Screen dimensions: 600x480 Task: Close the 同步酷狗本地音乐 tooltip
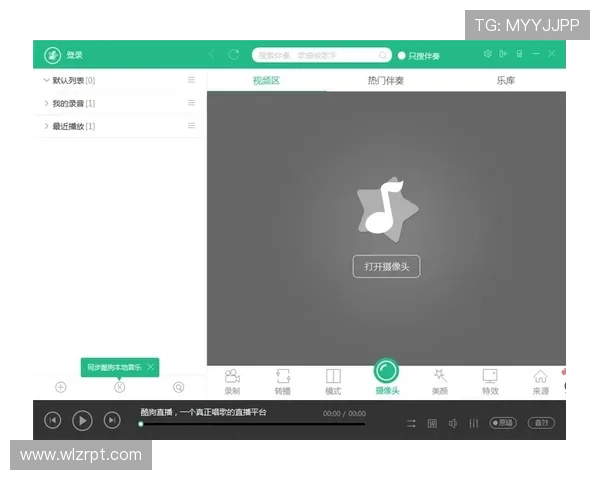click(151, 367)
